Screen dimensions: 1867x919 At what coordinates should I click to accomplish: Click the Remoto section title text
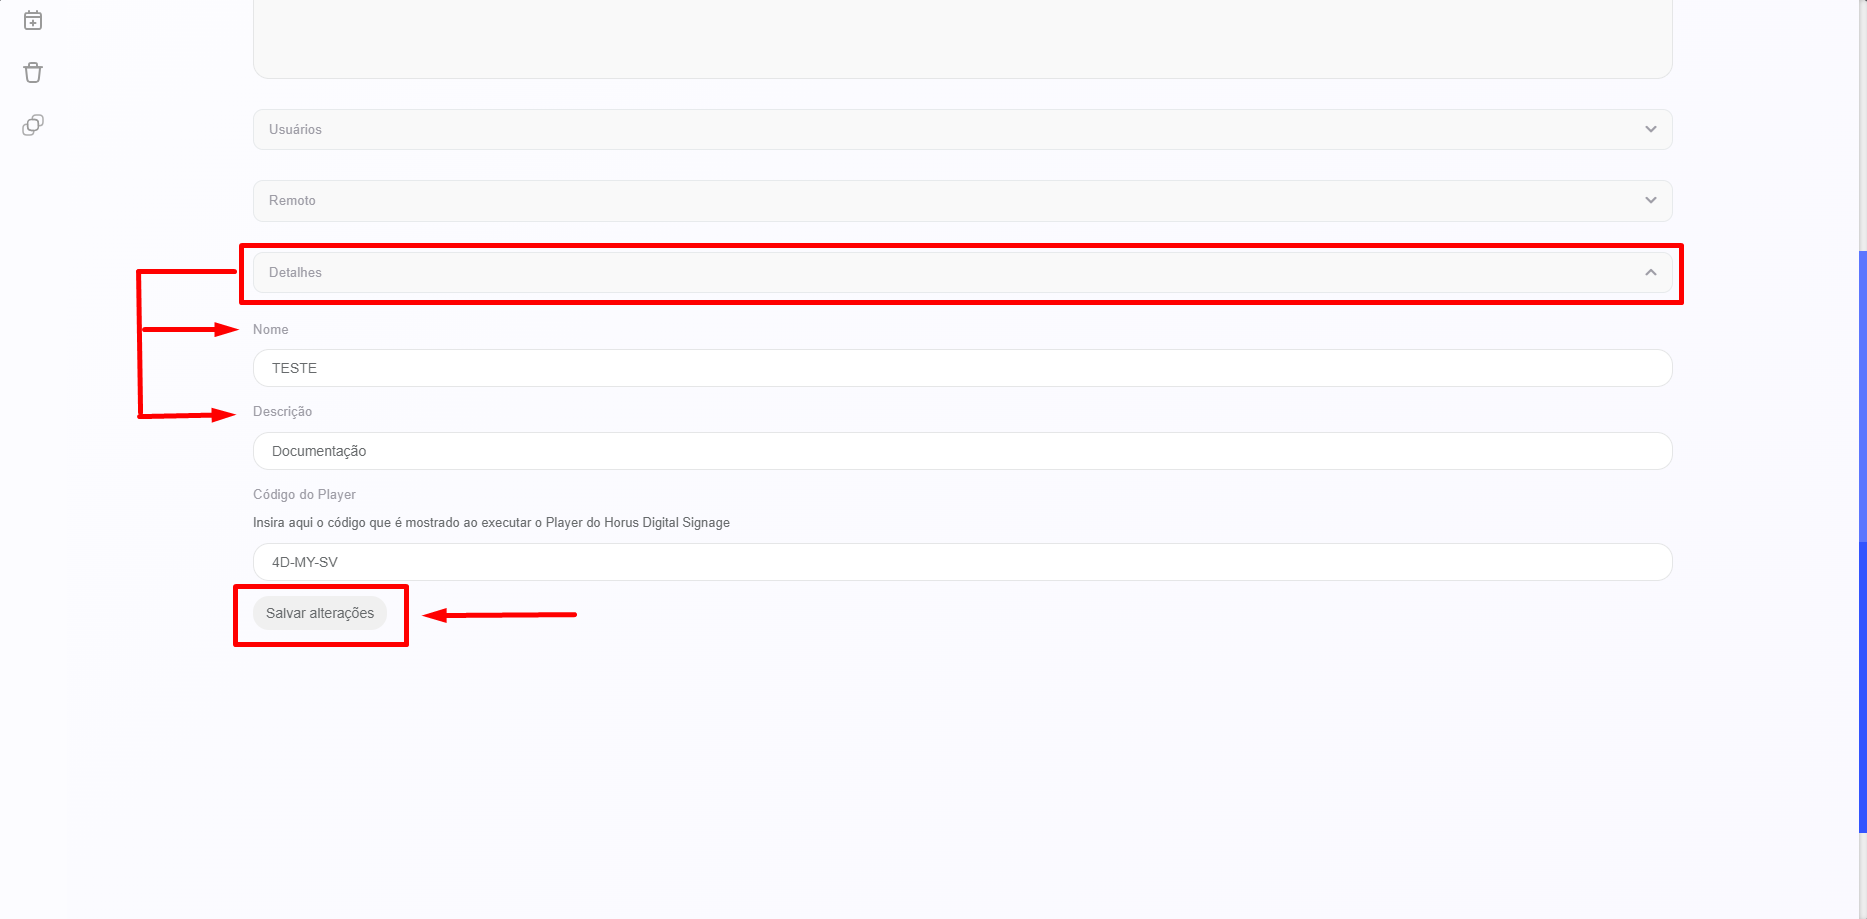click(x=292, y=200)
